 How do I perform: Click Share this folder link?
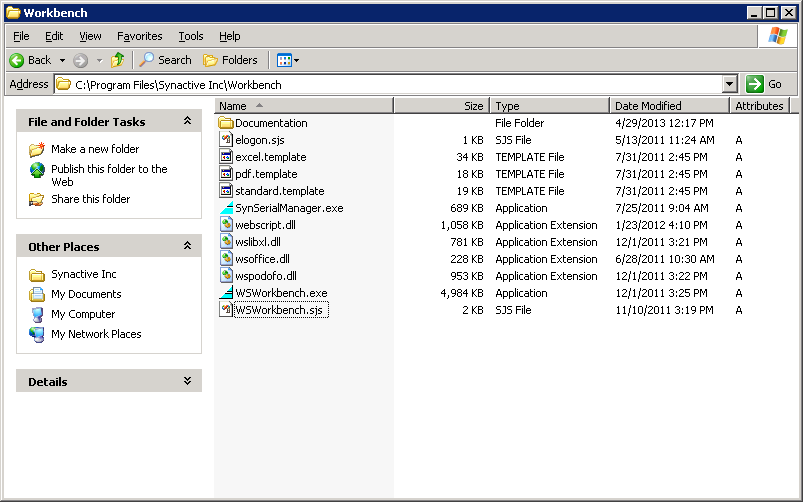pyautogui.click(x=91, y=199)
